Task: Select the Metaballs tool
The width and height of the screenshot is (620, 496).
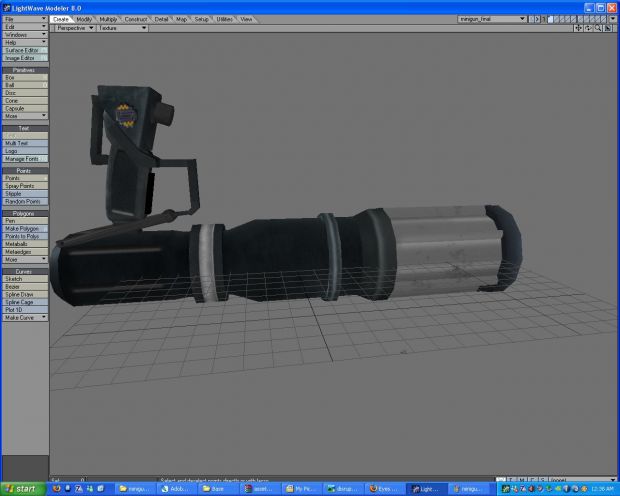Action: tap(25, 244)
